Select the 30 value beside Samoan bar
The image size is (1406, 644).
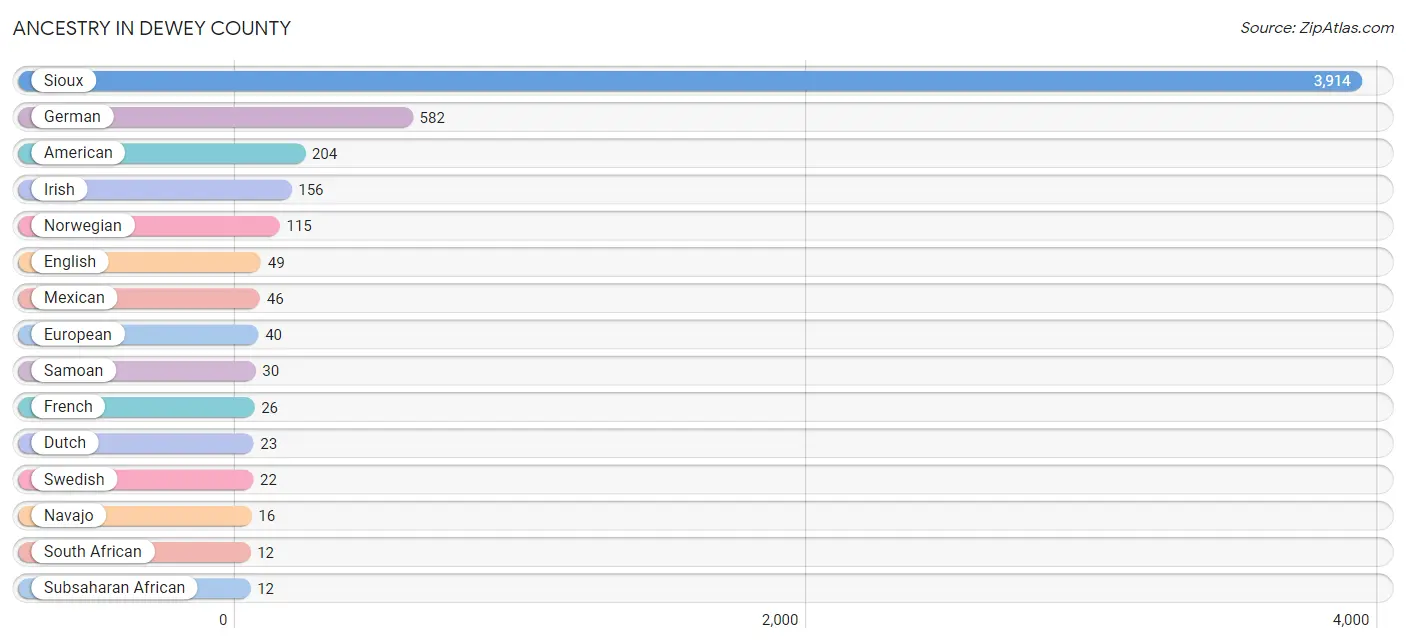click(271, 371)
